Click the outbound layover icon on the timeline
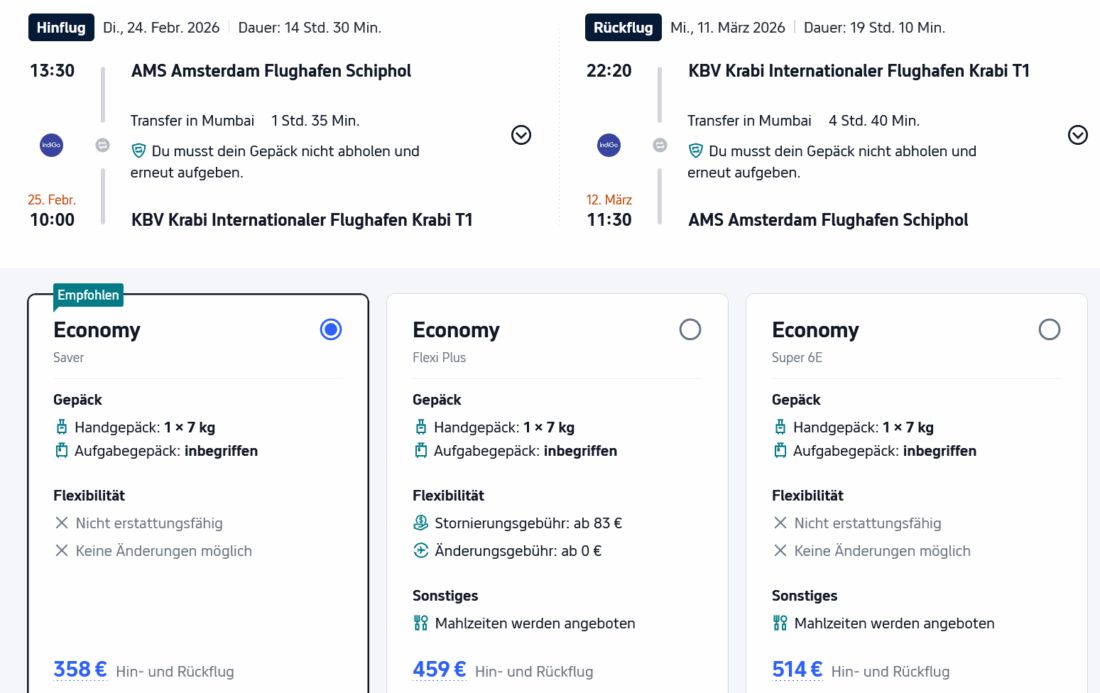 pyautogui.click(x=102, y=145)
